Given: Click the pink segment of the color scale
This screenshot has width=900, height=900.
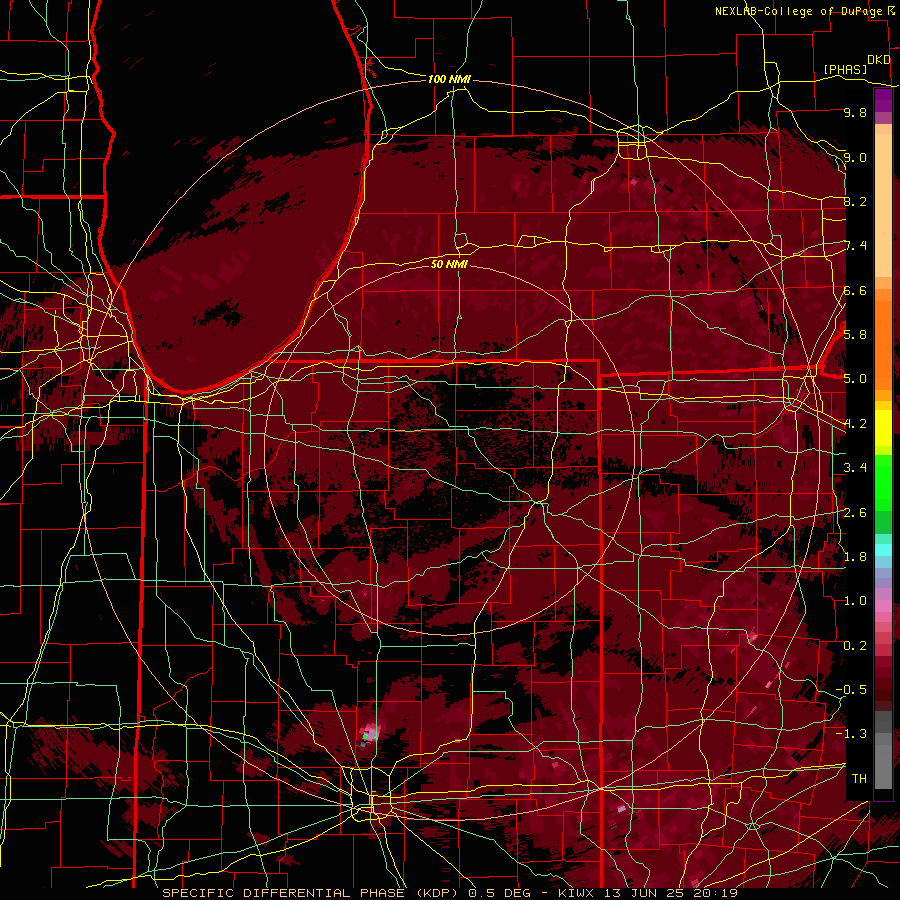Looking at the screenshot, I should [x=883, y=604].
